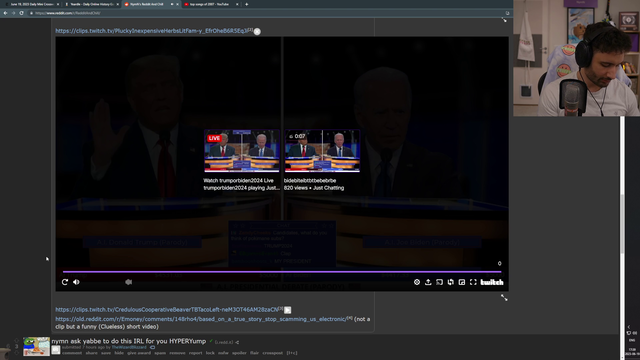This screenshot has height=360, width=640.
Task: Expand the CredulousCooperativeBeaver clip embed
Action: [288, 310]
